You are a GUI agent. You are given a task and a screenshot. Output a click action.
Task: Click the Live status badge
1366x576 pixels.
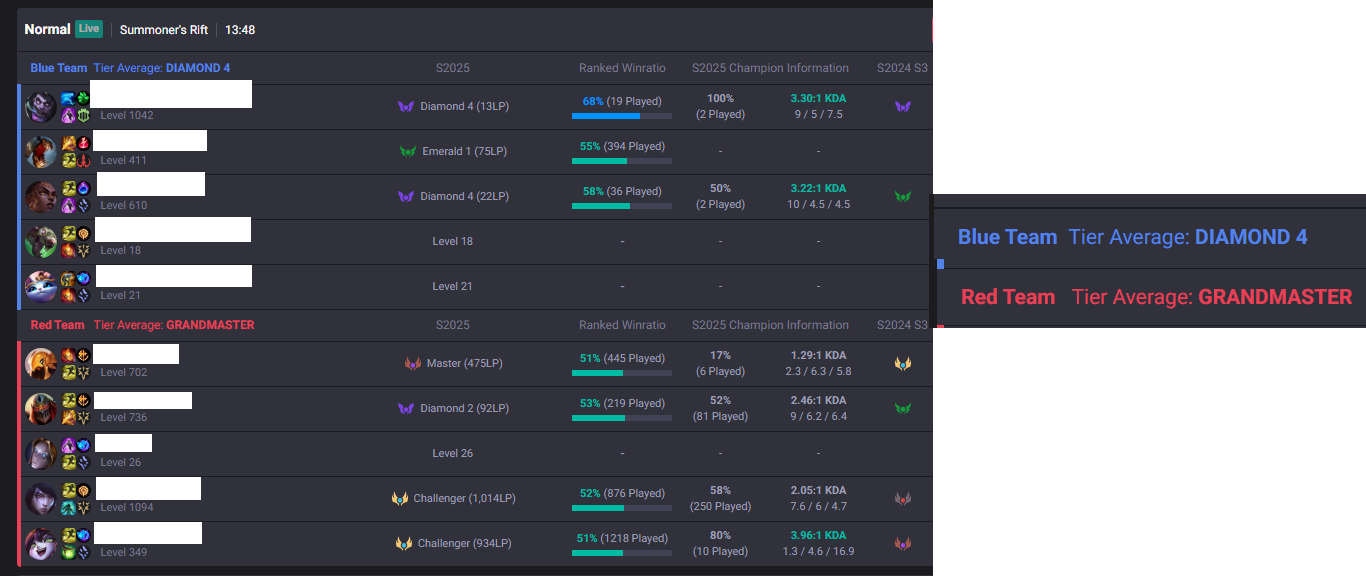point(89,29)
